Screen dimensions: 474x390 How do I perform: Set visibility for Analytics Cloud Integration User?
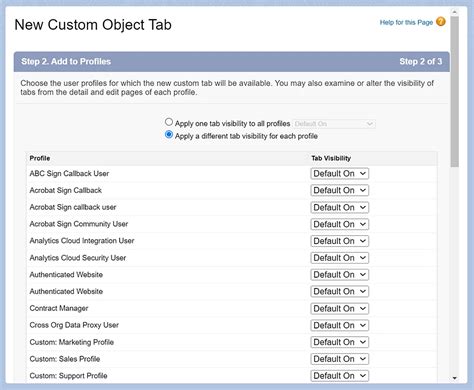click(x=339, y=241)
